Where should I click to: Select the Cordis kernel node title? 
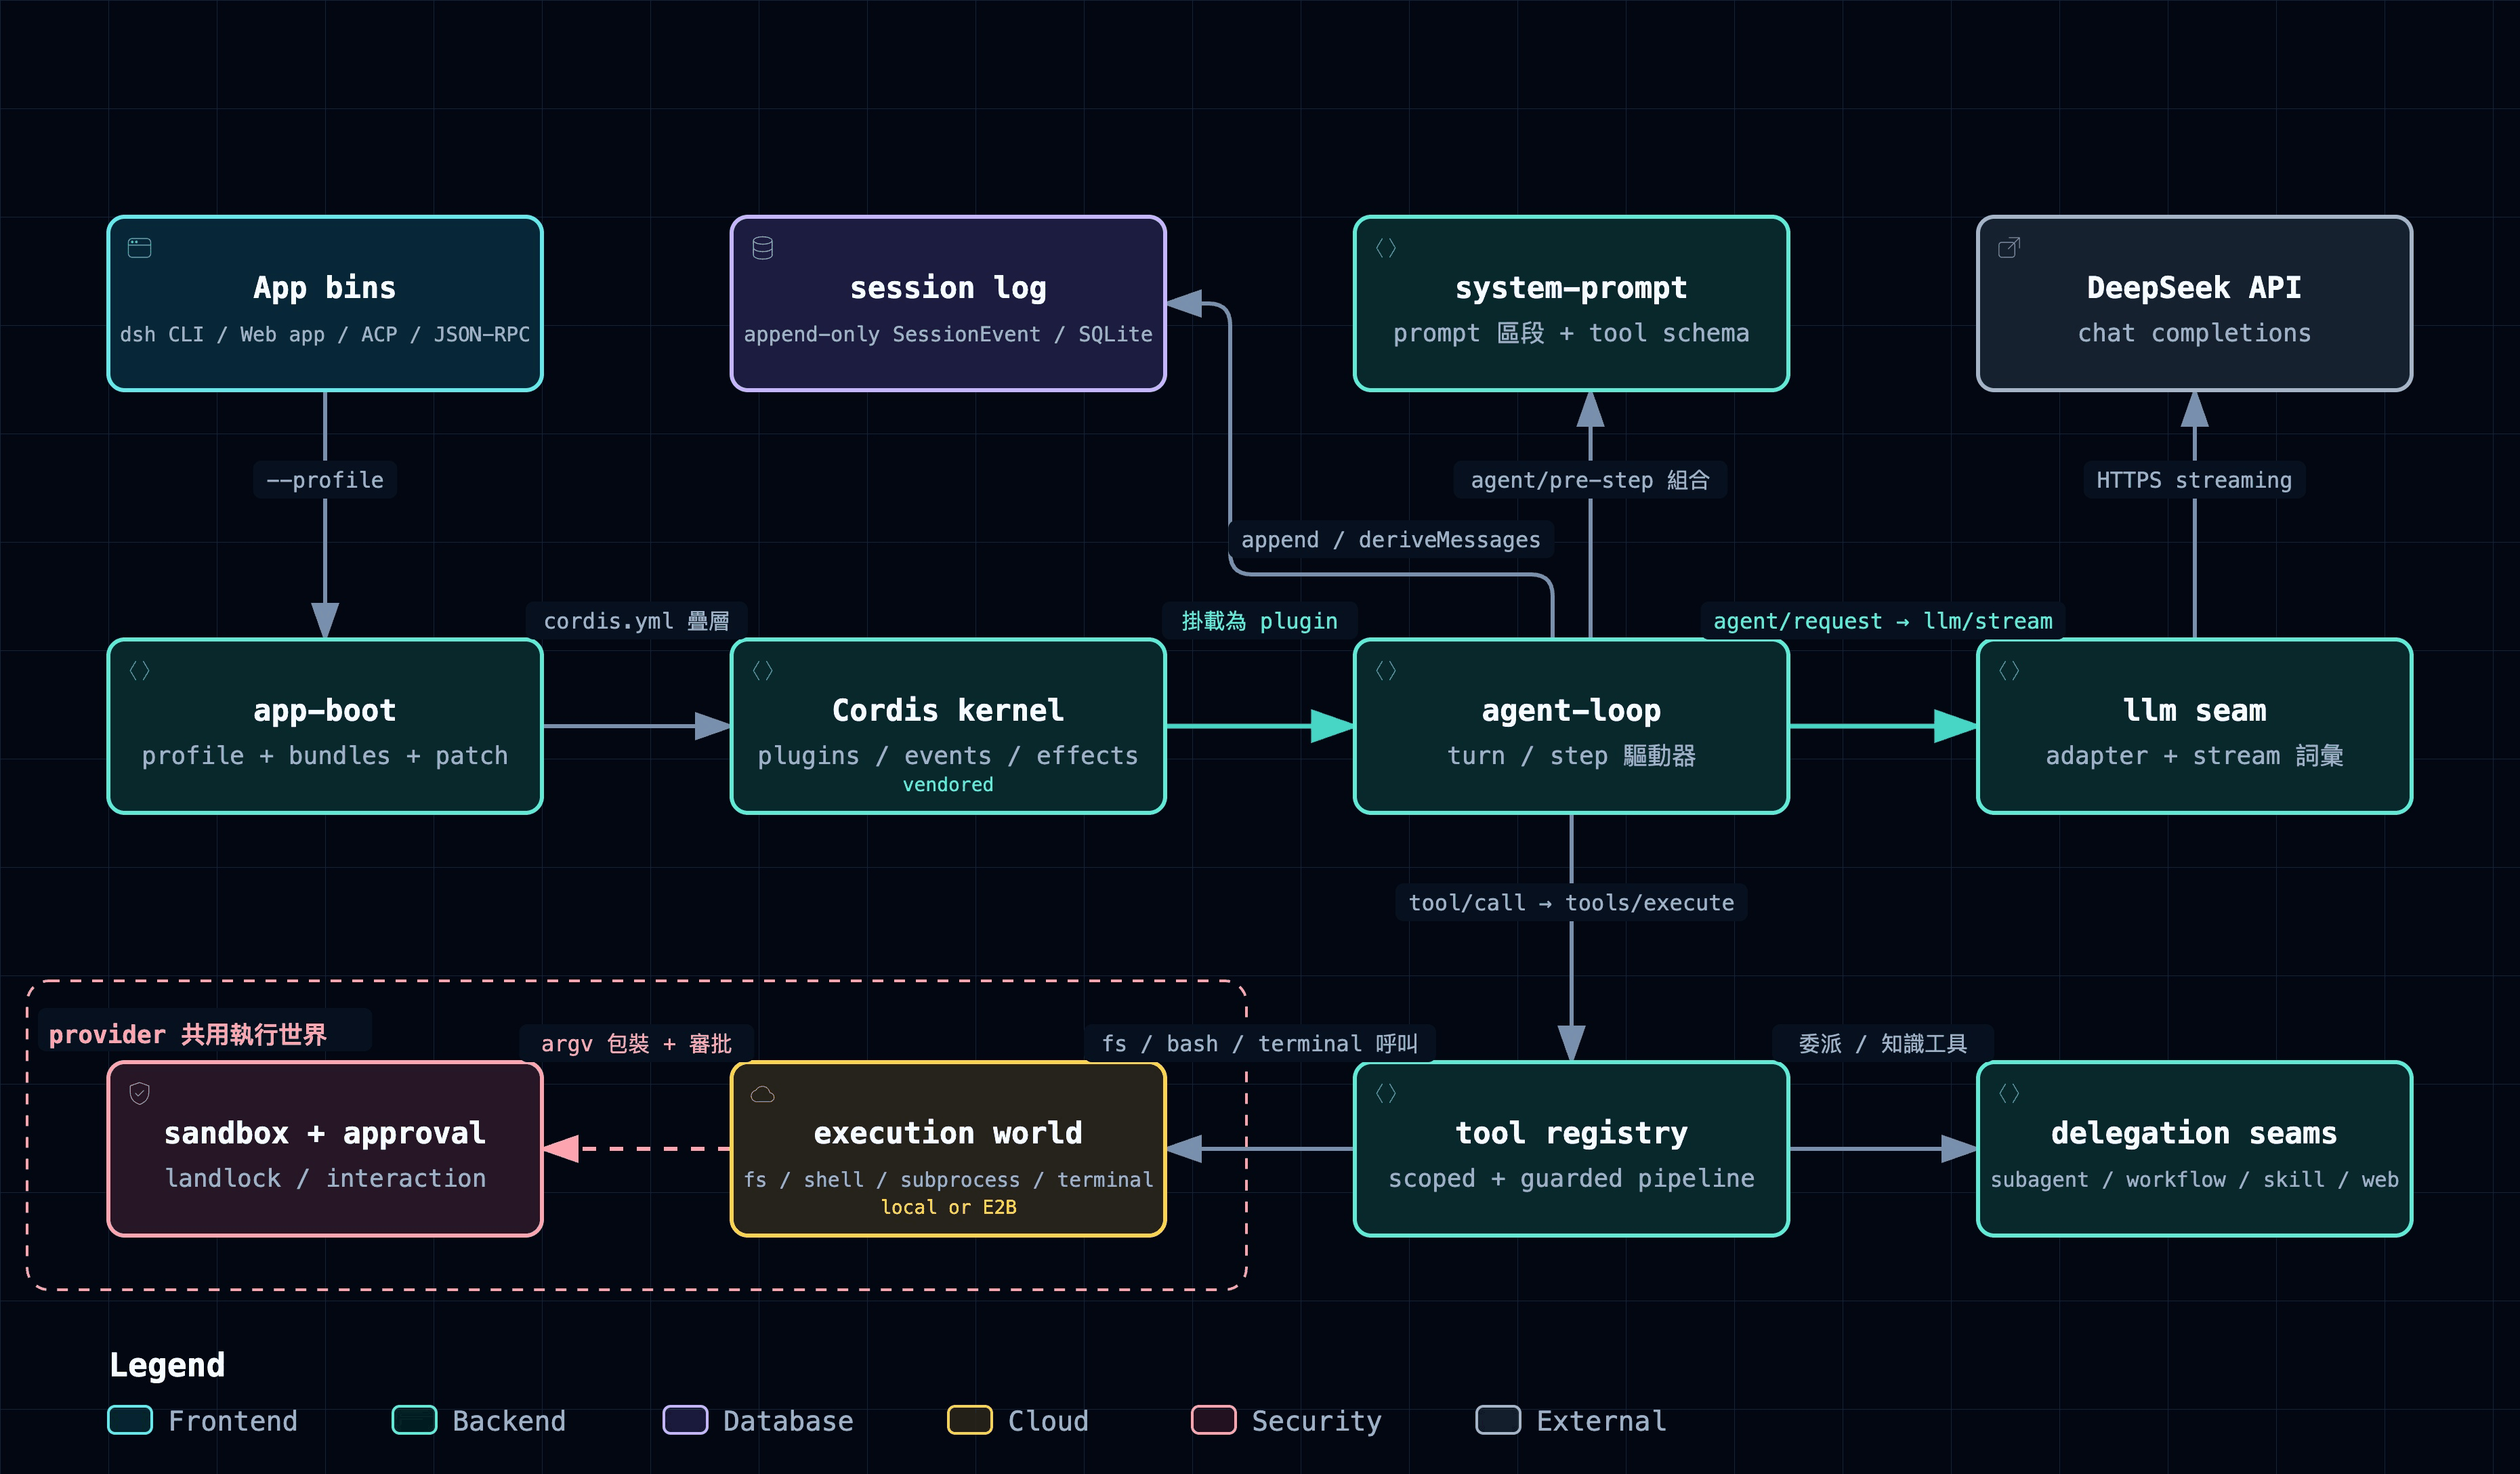[948, 711]
